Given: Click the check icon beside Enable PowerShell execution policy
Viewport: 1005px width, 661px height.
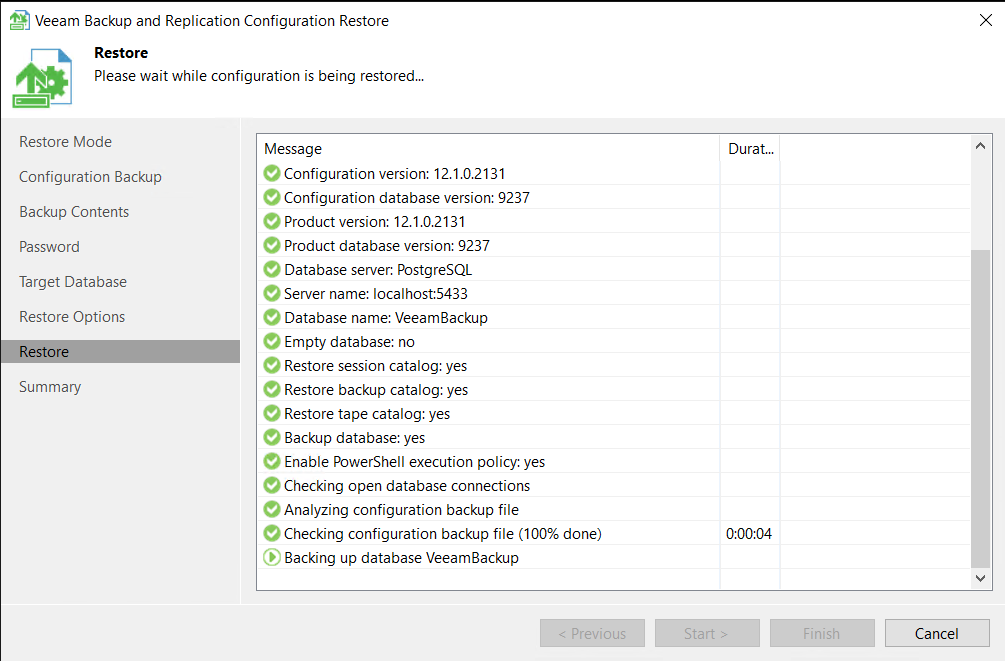Looking at the screenshot, I should tap(272, 462).
